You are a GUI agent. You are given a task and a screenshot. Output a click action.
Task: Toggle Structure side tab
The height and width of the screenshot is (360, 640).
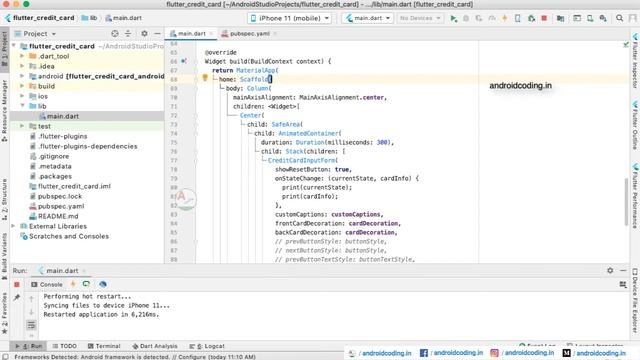point(4,199)
